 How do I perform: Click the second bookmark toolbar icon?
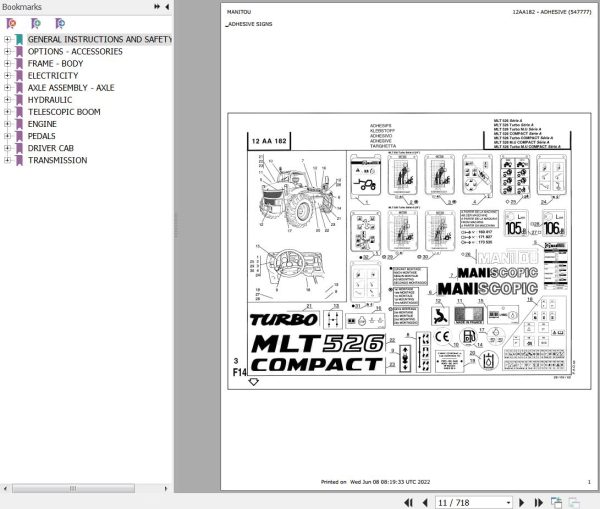(36, 24)
